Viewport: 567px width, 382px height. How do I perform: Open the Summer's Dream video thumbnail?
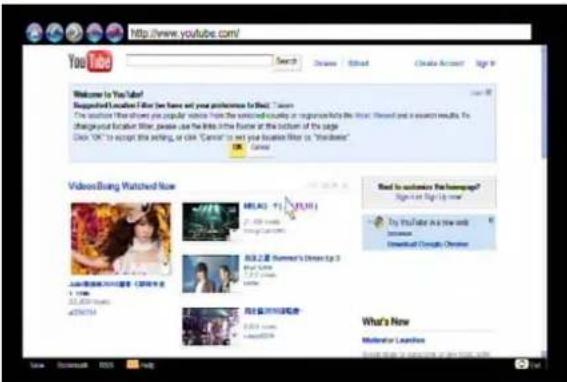210,274
